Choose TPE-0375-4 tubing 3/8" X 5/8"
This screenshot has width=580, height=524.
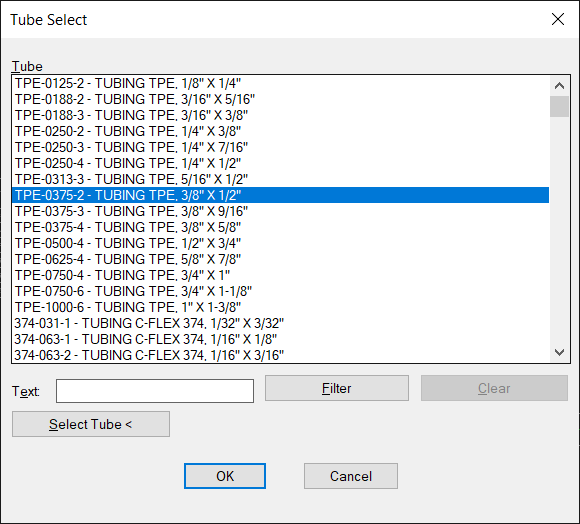[280, 227]
